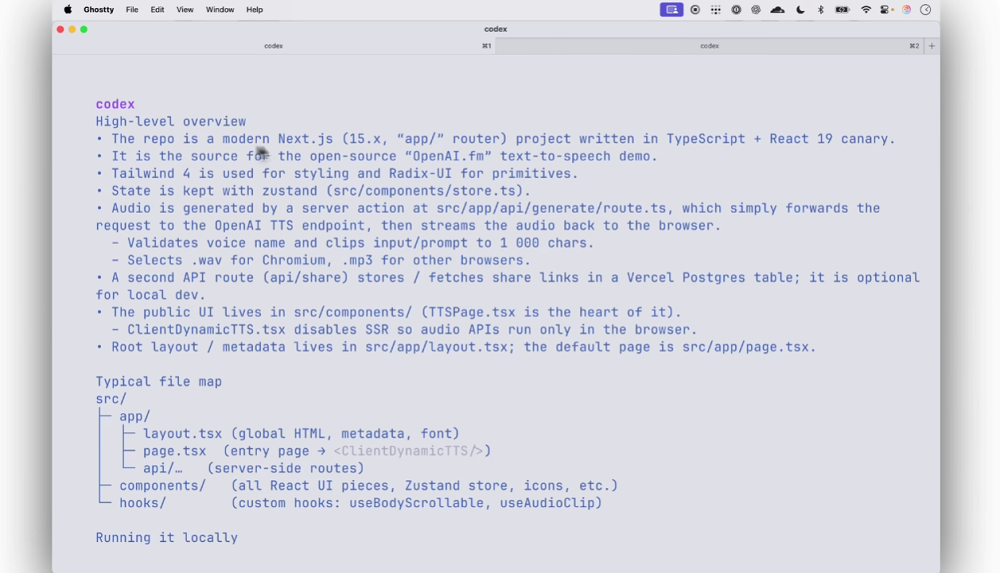Open Control Center from the menu bar
Viewport: 1000px width, 573px height.
click(886, 10)
